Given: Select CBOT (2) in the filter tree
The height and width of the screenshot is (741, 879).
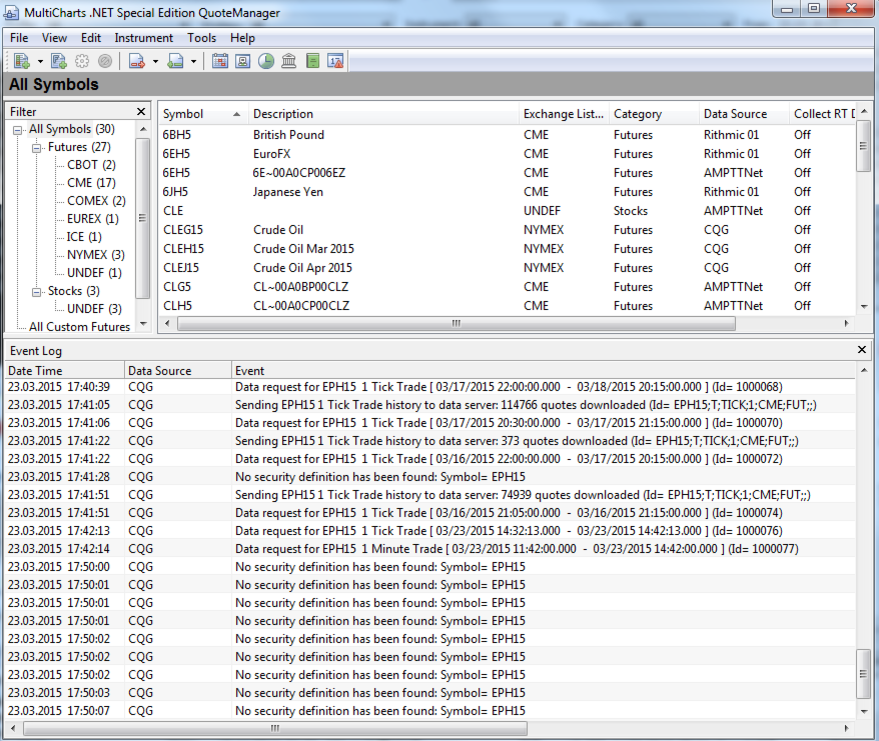Looking at the screenshot, I should point(91,165).
